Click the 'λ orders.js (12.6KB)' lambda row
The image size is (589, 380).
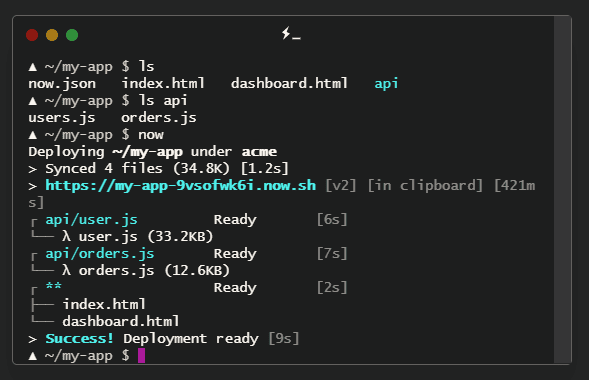(x=146, y=271)
